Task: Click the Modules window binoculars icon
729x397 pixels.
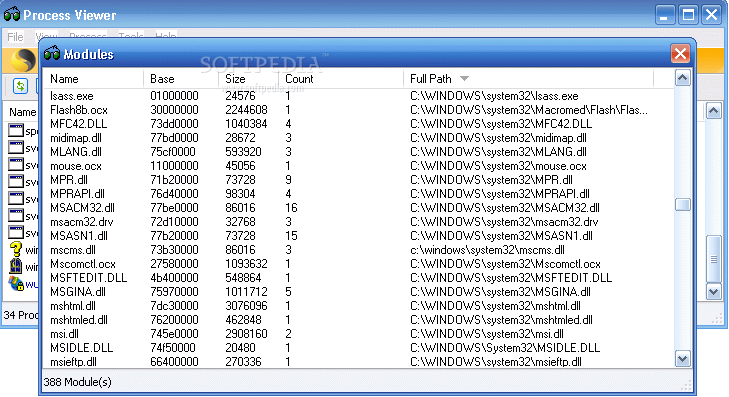Action: 52,53
